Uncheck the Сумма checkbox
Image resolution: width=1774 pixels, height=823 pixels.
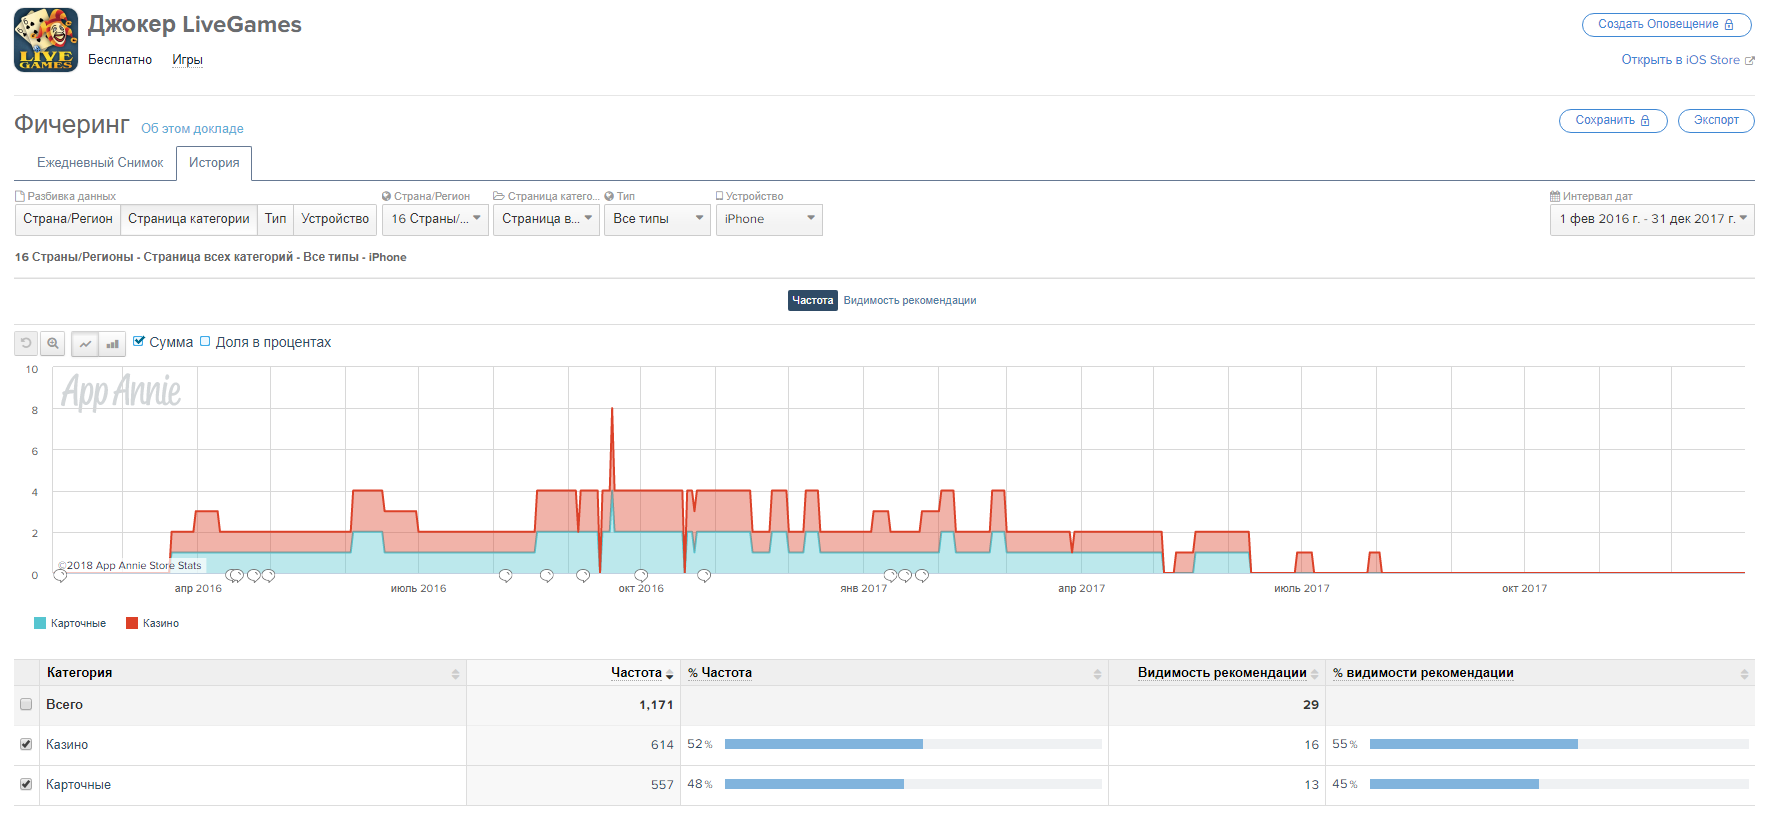139,341
